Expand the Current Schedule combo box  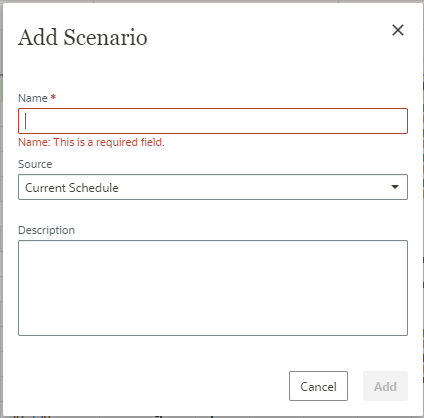[x=213, y=187]
